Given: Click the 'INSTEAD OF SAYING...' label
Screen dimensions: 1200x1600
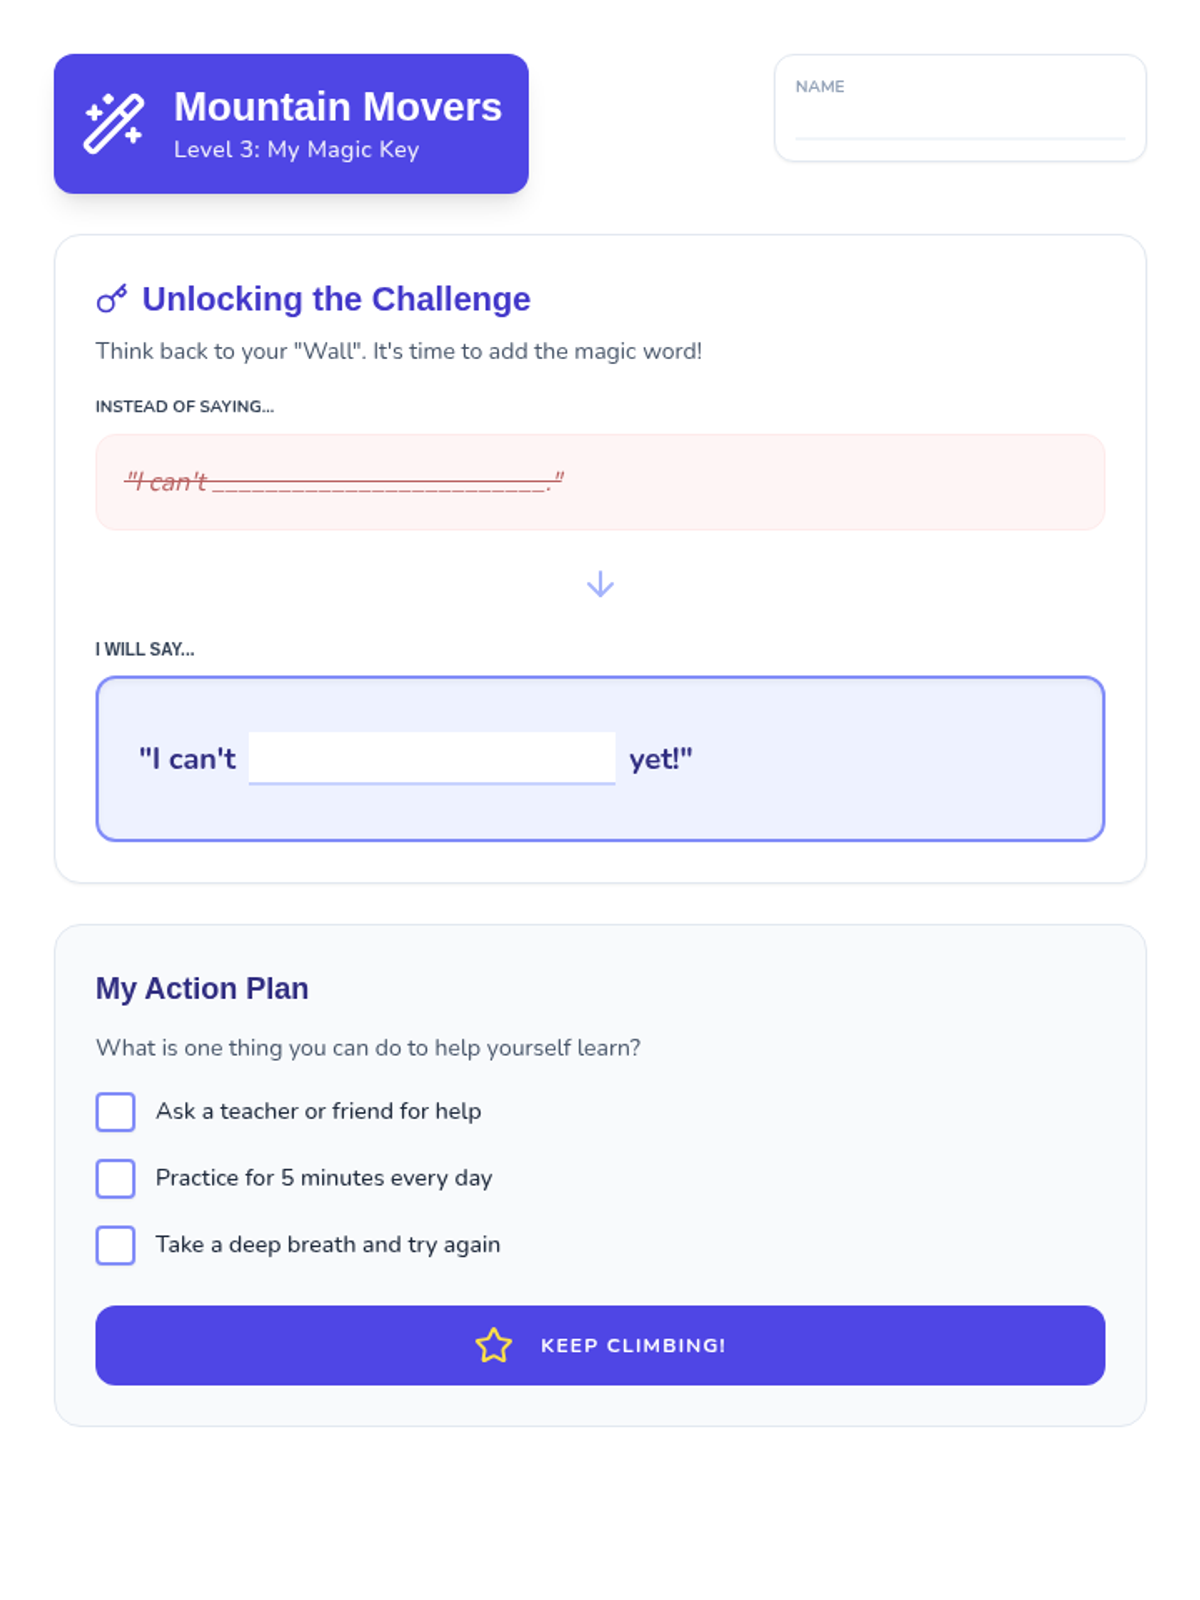Looking at the screenshot, I should [185, 406].
